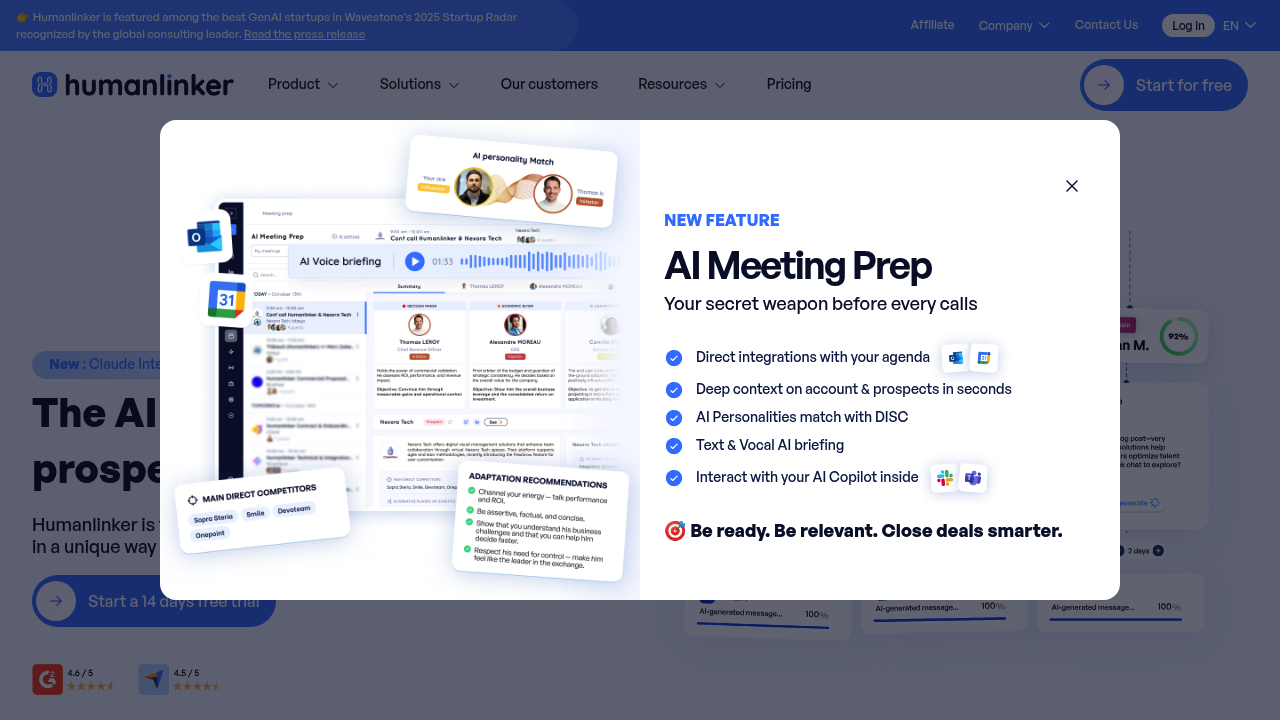Click the 'Smile' competitor chip
Viewport: 1280px width, 720px height.
tap(255, 513)
